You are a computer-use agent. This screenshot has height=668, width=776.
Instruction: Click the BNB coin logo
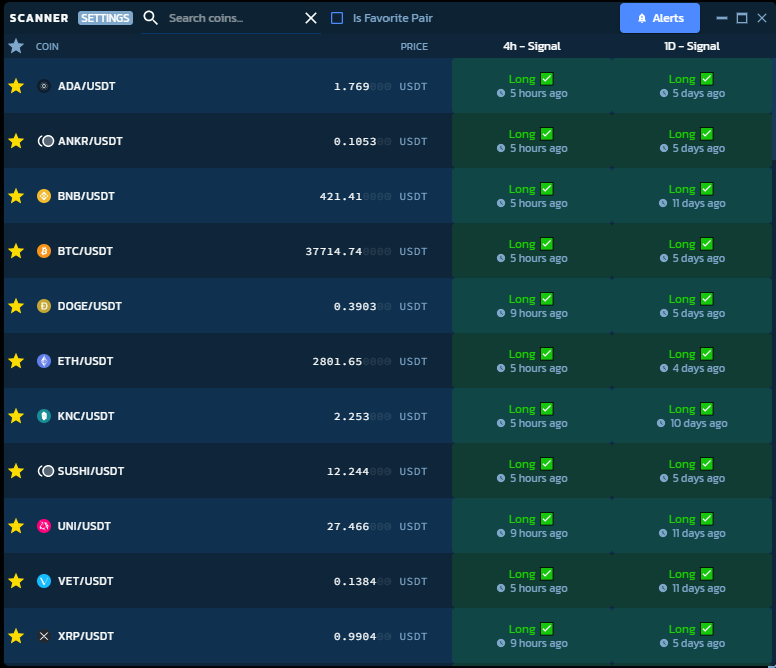44,196
